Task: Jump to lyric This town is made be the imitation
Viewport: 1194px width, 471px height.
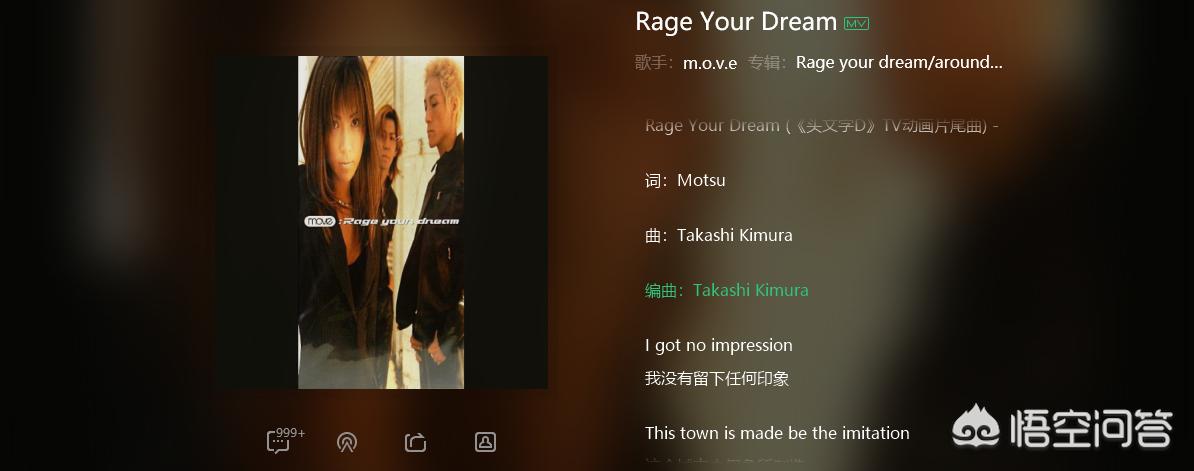Action: (777, 433)
